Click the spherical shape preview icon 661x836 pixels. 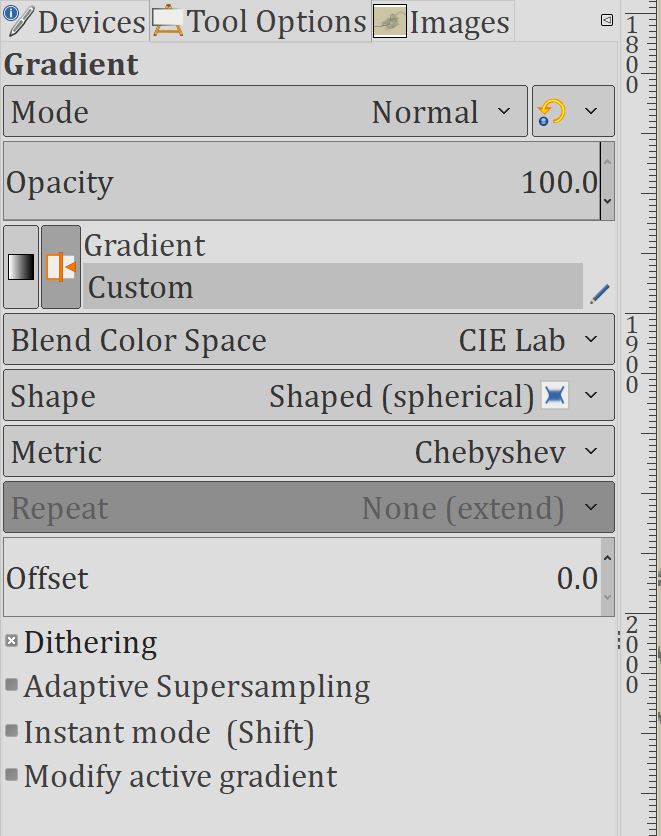point(554,396)
